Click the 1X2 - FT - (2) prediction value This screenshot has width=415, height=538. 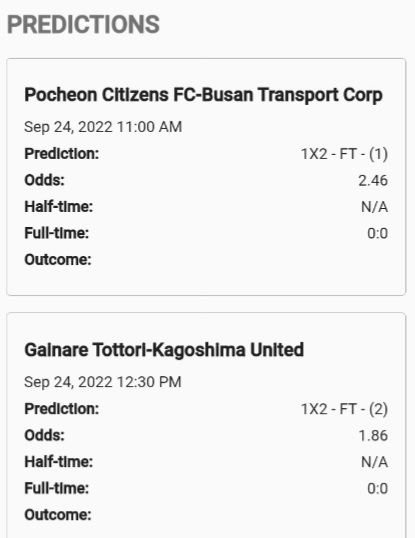(344, 409)
